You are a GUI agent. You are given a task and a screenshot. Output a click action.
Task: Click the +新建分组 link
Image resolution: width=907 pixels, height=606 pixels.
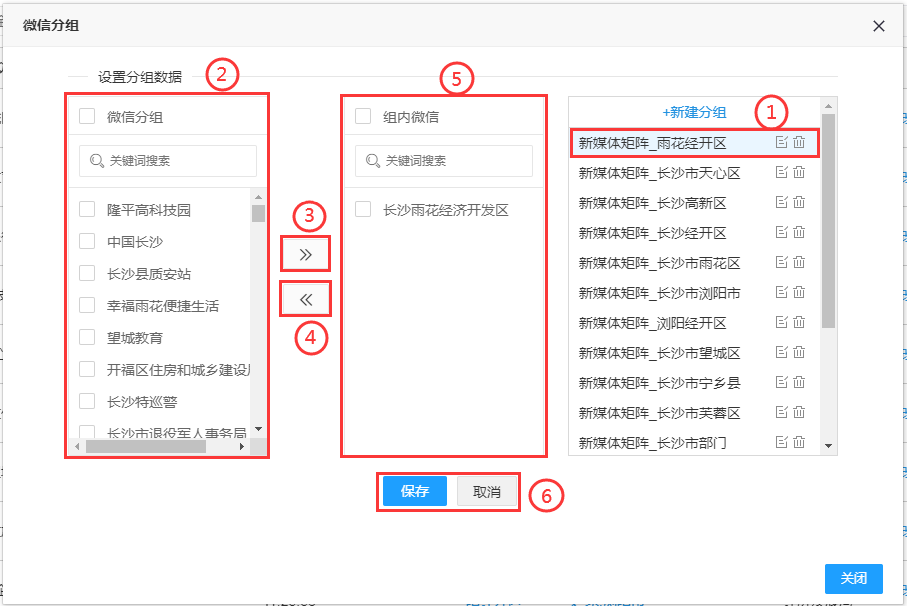(694, 113)
